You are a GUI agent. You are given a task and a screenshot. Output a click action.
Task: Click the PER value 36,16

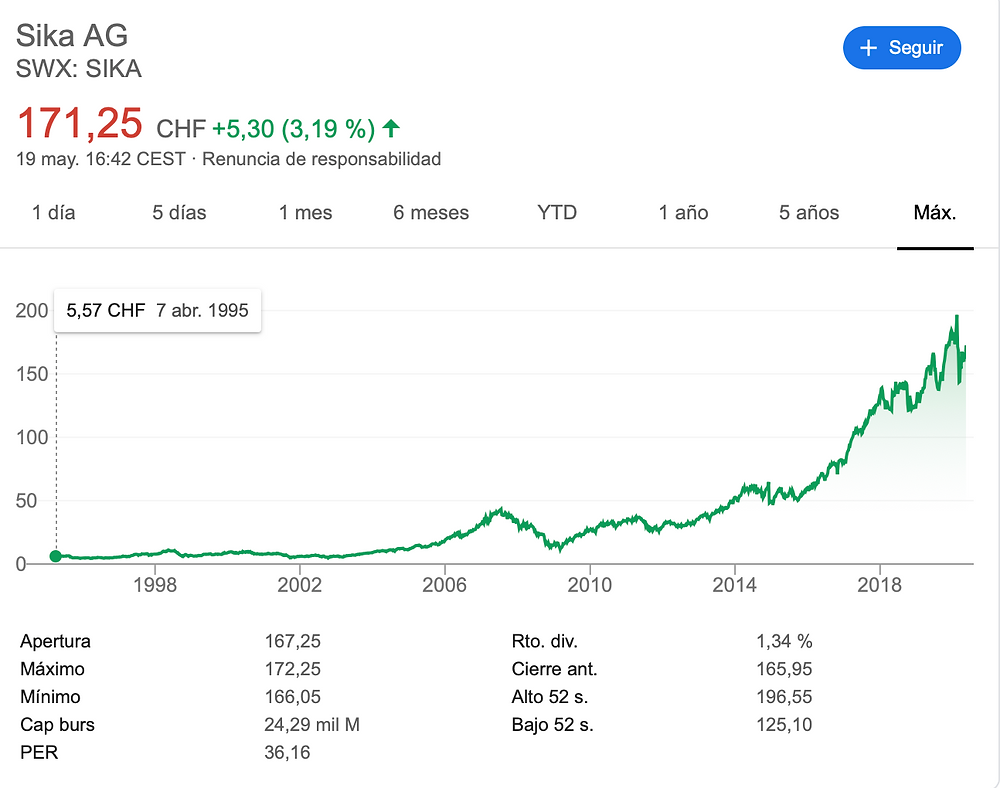pyautogui.click(x=288, y=752)
